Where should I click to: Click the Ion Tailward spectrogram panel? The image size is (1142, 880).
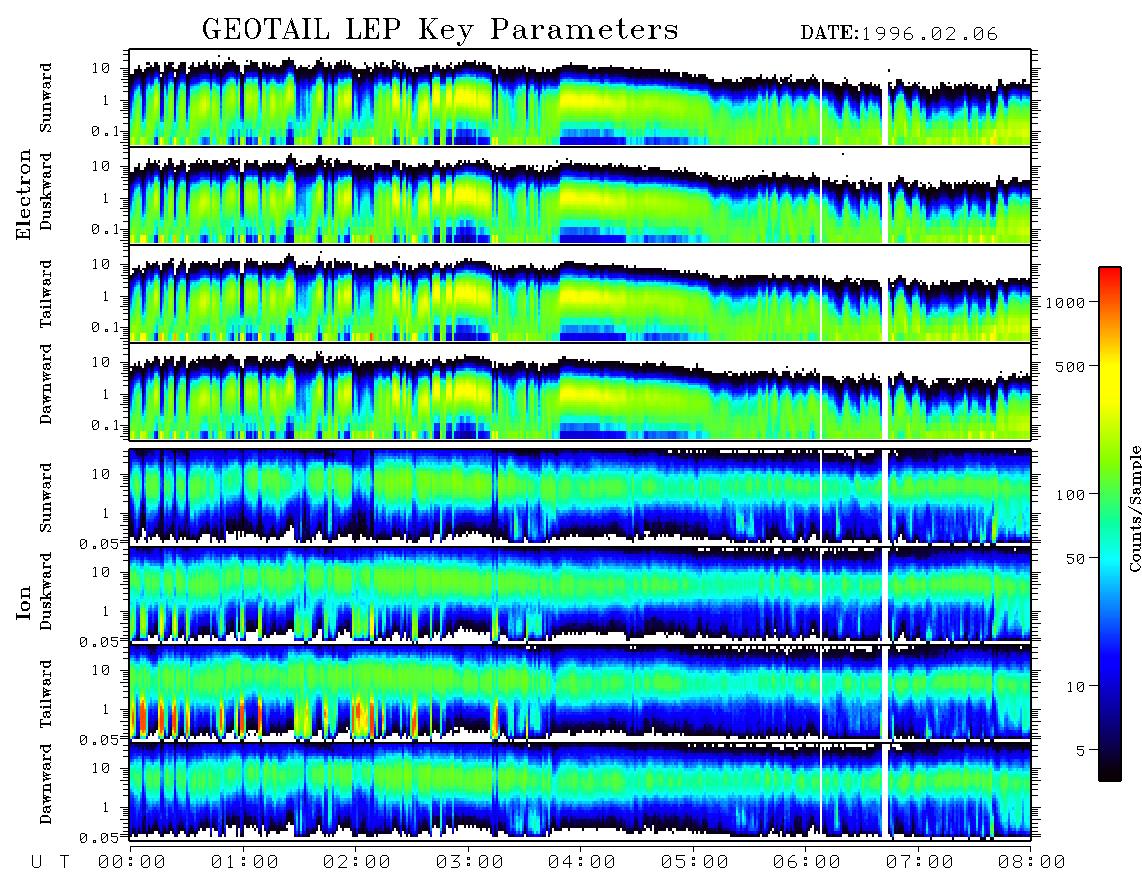tap(580, 692)
